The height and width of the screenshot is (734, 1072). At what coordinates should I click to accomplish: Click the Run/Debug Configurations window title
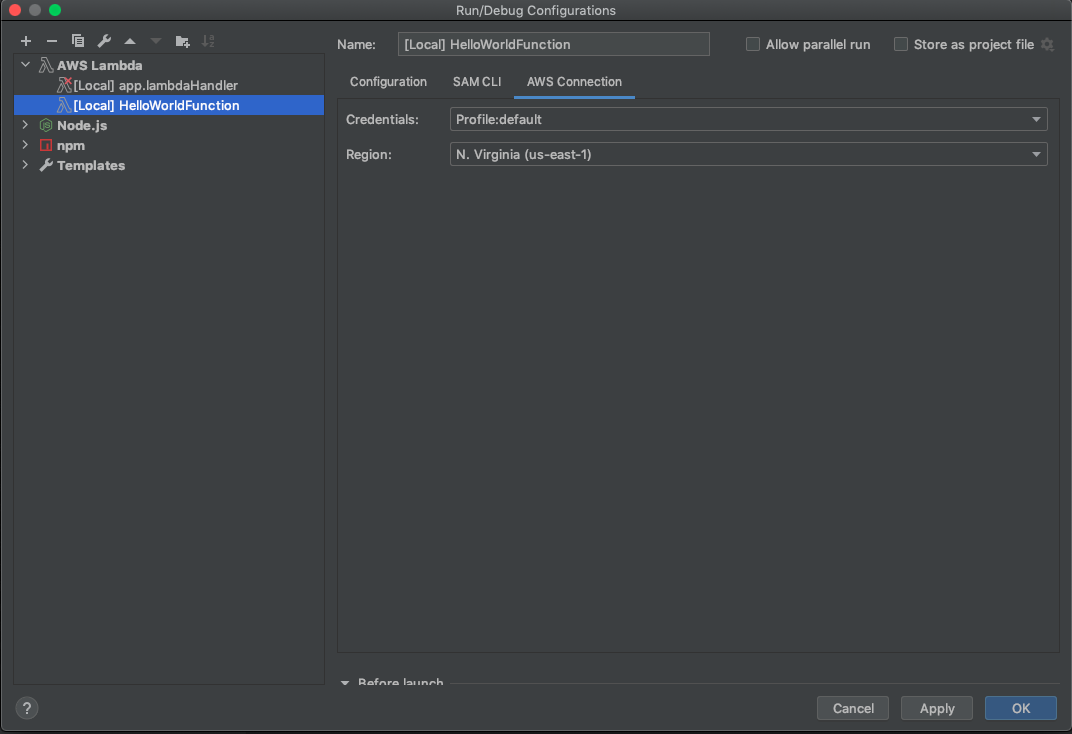point(536,10)
